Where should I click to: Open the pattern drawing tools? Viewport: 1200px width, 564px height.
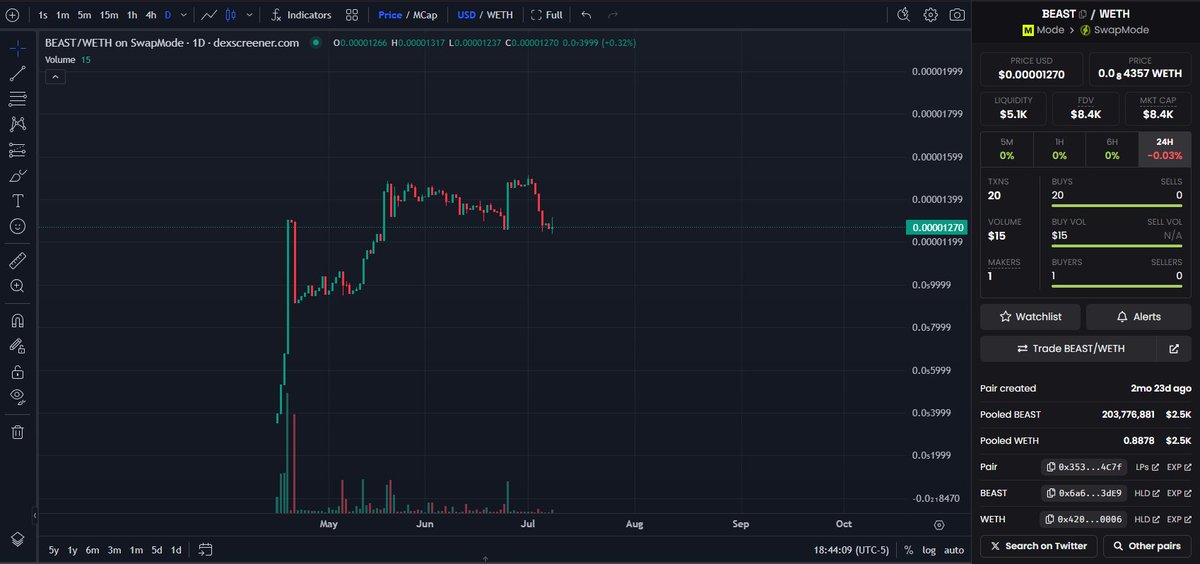point(17,124)
